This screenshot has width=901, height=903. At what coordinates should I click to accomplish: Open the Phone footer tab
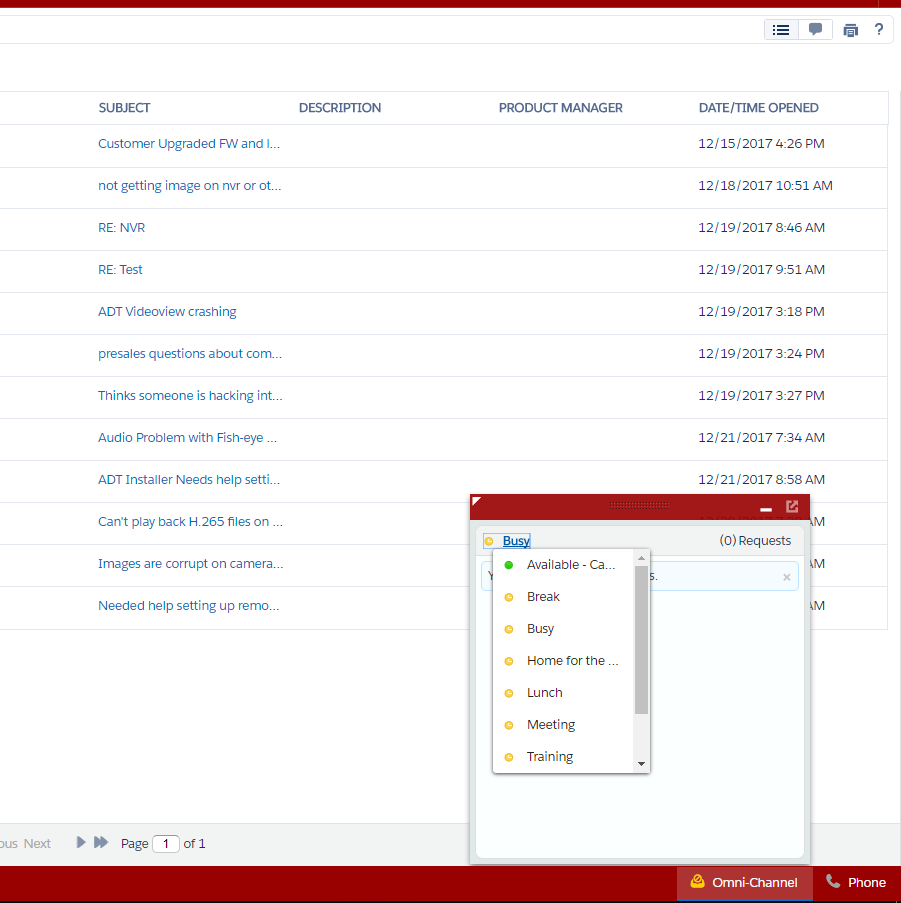click(x=856, y=882)
